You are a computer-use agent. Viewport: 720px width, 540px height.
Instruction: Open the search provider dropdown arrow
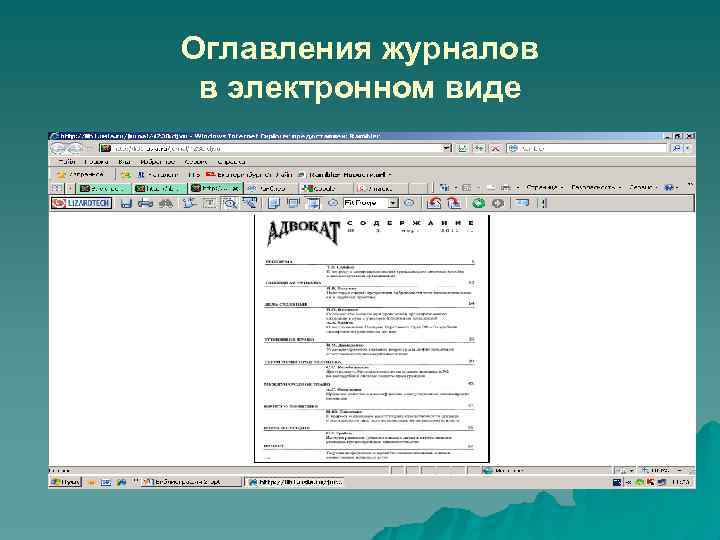(688, 148)
